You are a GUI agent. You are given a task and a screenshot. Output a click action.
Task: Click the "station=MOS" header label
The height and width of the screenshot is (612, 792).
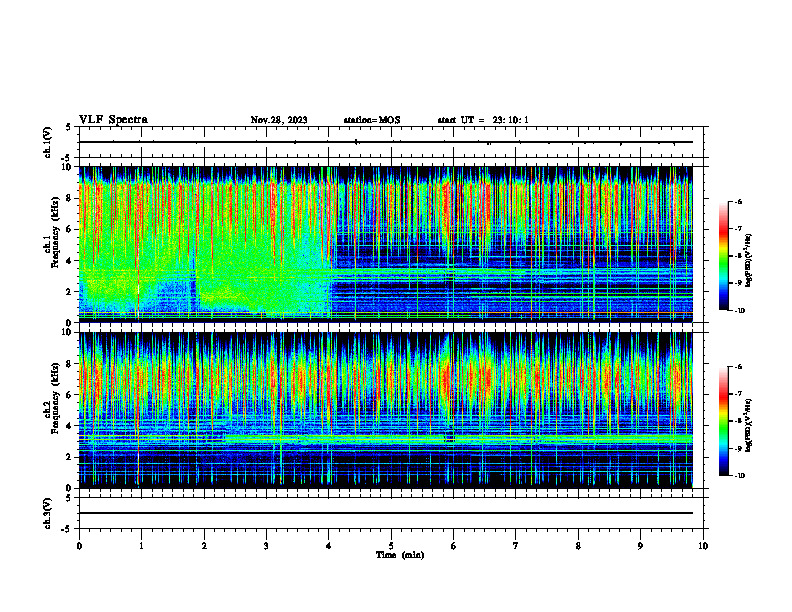pos(372,120)
